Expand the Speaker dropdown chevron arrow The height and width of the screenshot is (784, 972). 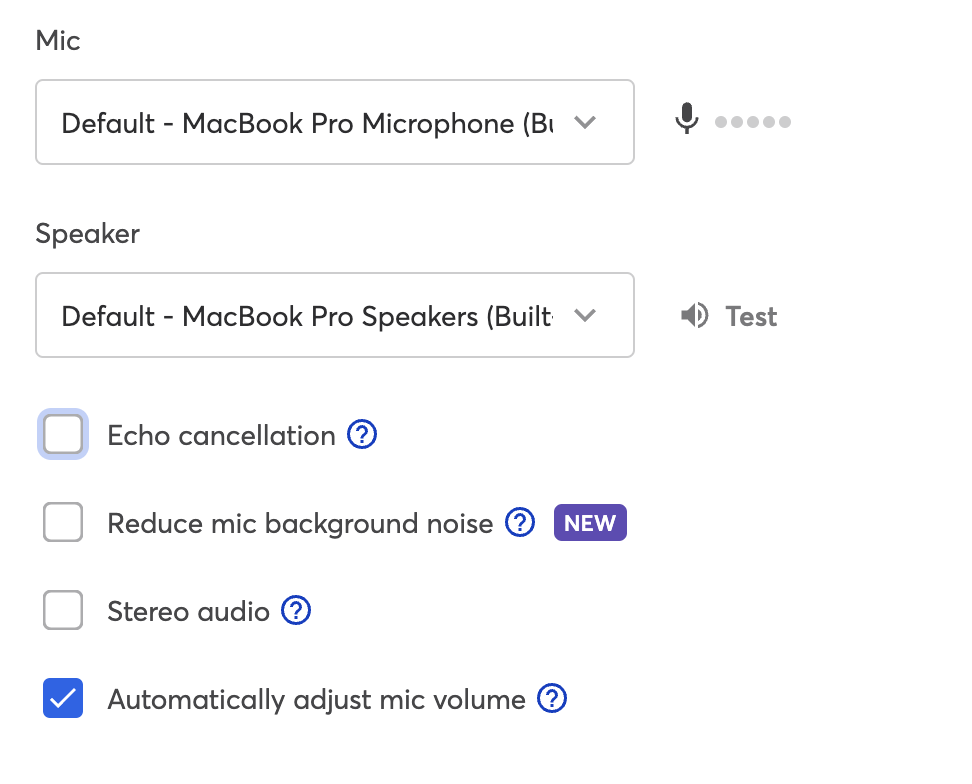pos(585,315)
